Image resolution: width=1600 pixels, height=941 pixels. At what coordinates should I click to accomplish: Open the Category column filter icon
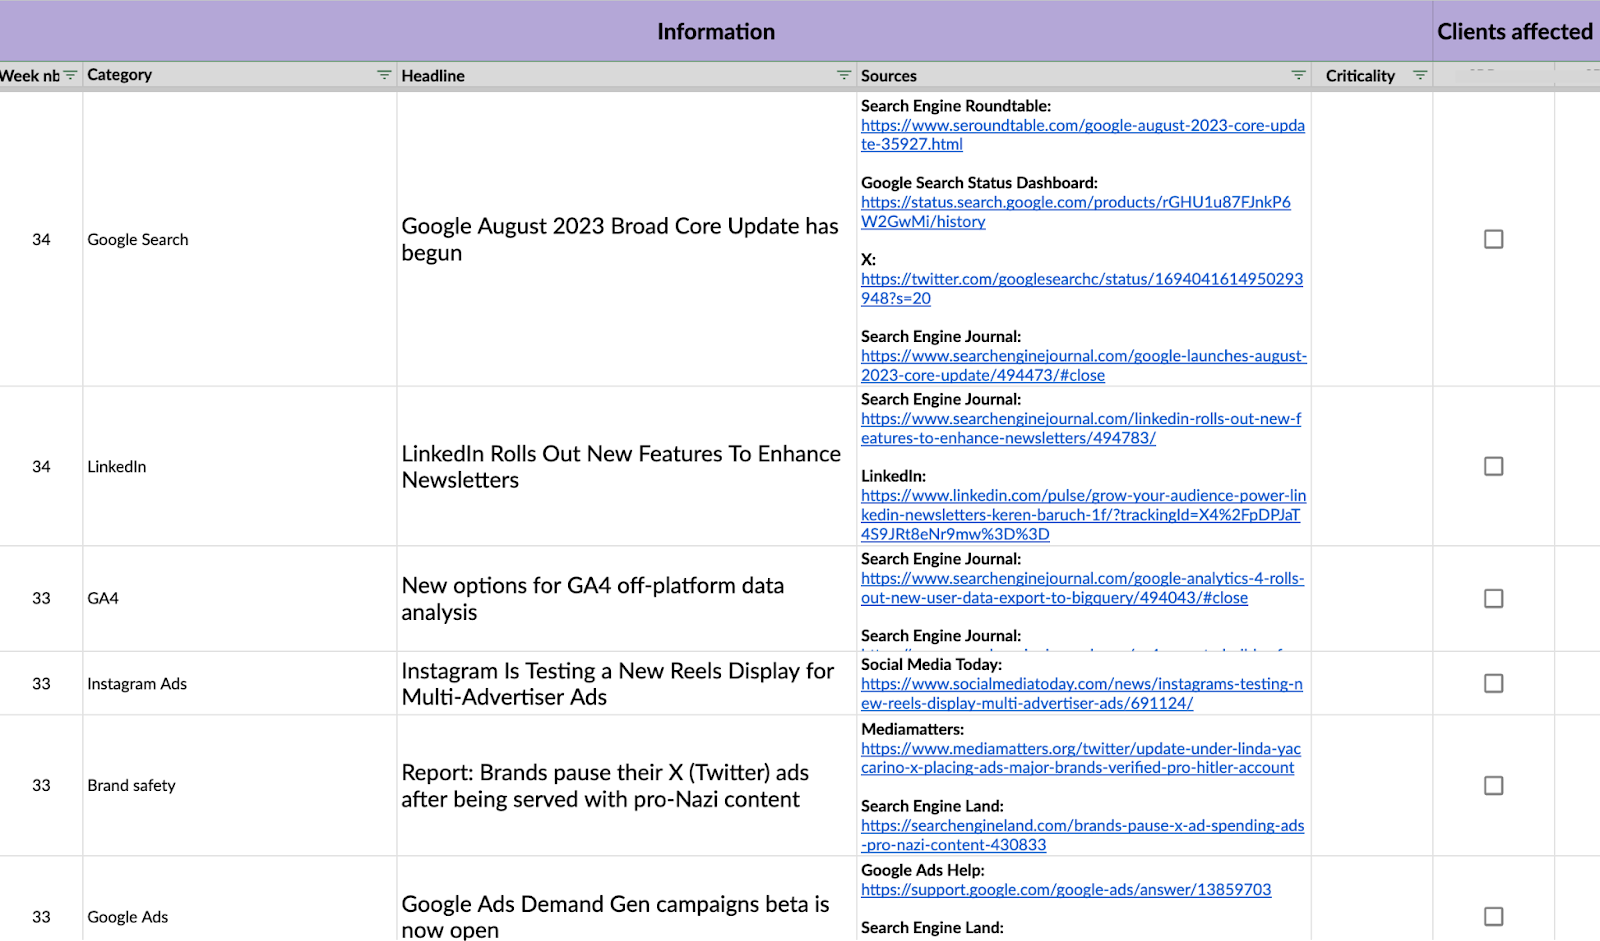click(384, 75)
